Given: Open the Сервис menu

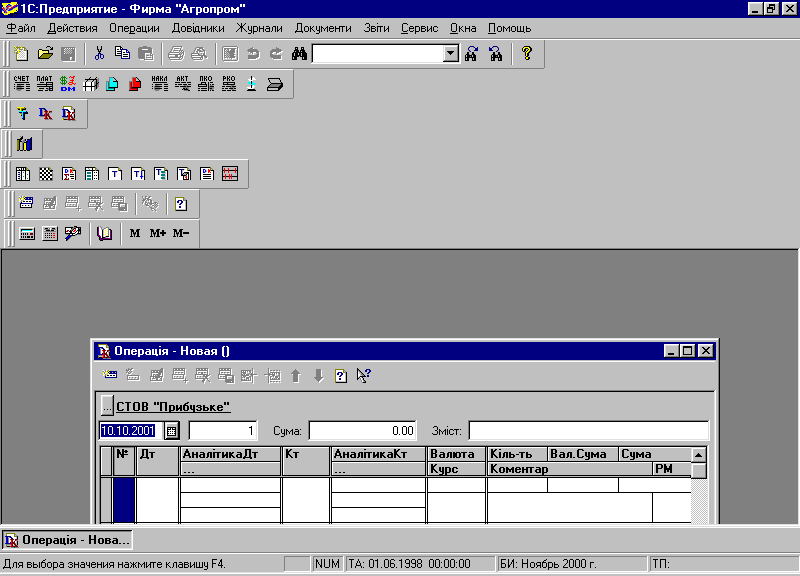Looking at the screenshot, I should [x=419, y=28].
